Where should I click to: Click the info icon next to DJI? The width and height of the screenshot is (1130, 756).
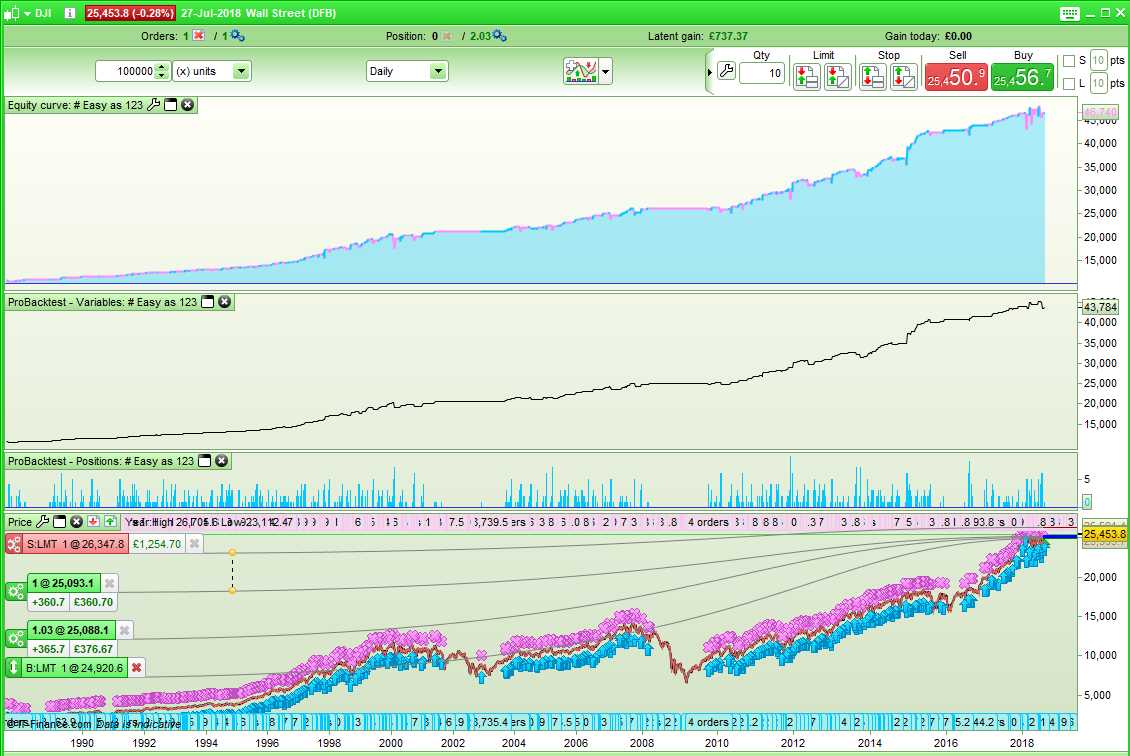click(x=70, y=13)
